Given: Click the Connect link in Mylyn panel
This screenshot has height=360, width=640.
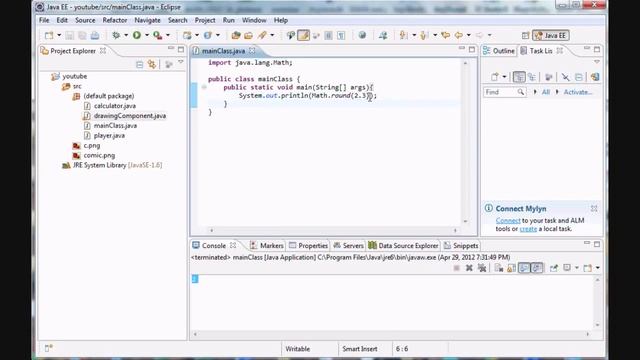Looking at the screenshot, I should 508,220.
